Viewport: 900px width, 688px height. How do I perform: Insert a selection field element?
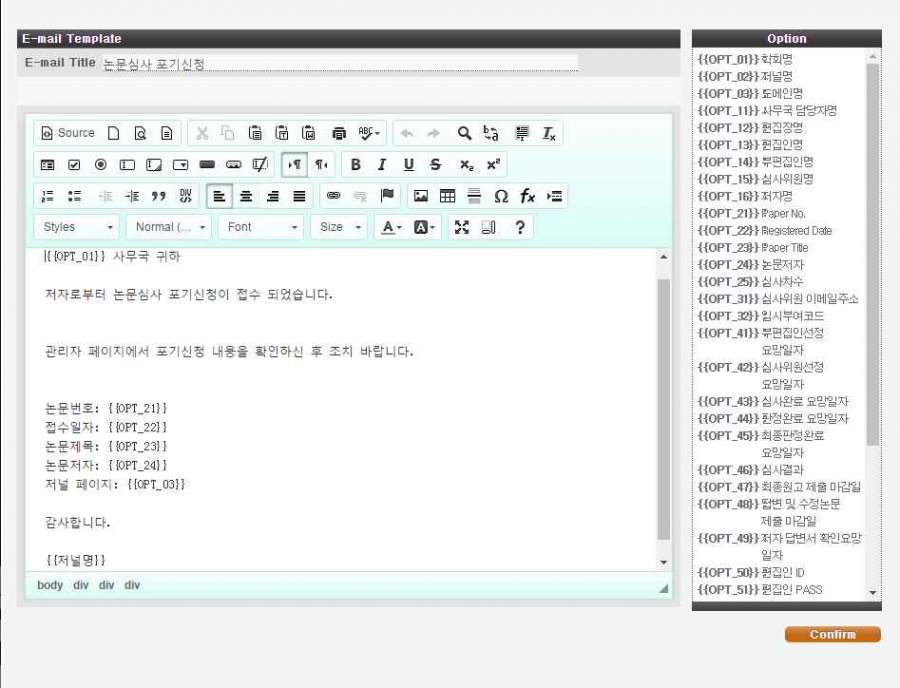coord(180,165)
